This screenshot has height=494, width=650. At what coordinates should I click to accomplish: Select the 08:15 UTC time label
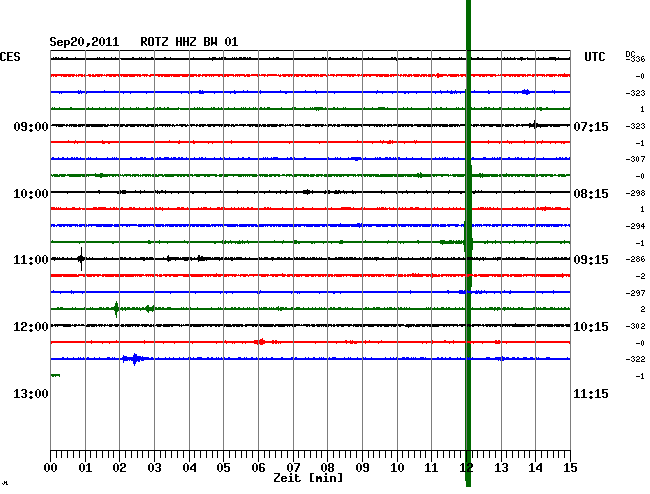pos(591,194)
